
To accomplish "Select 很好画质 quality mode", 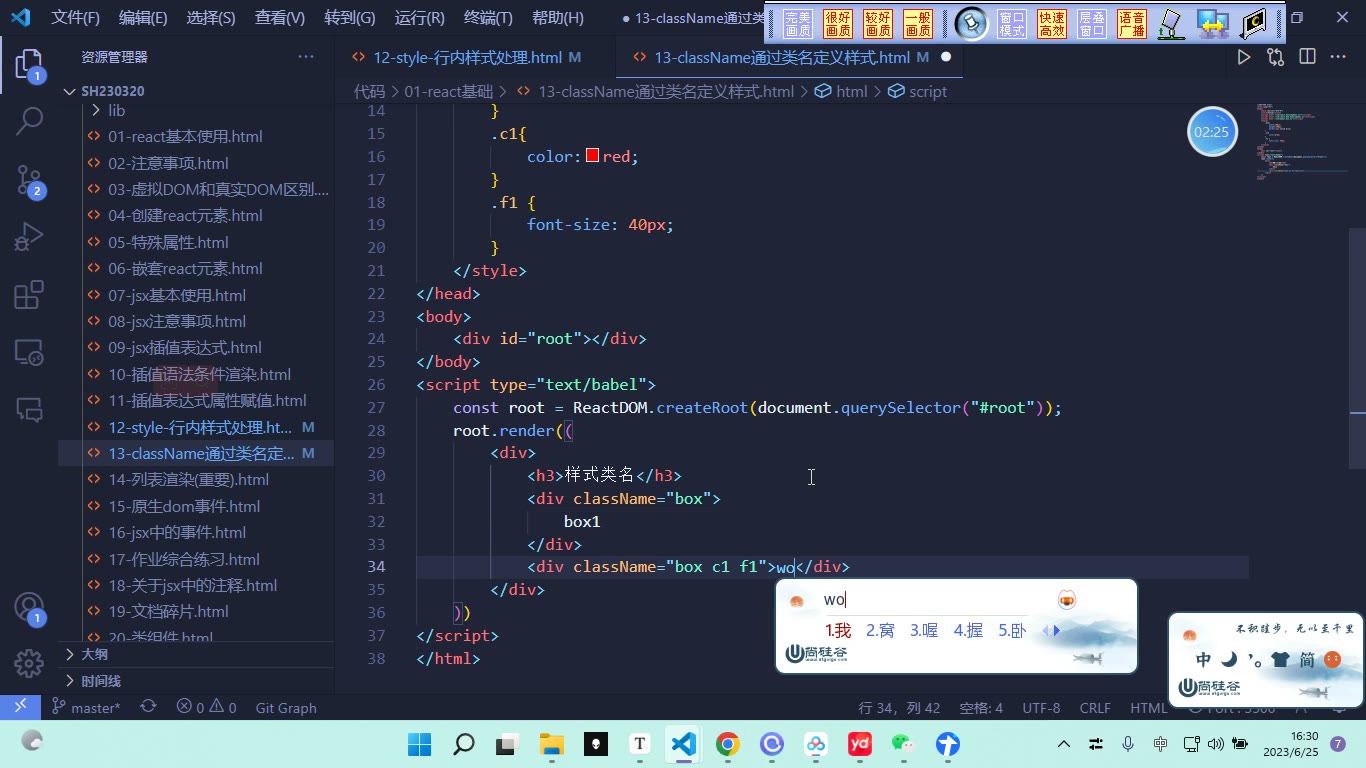I will [x=838, y=23].
